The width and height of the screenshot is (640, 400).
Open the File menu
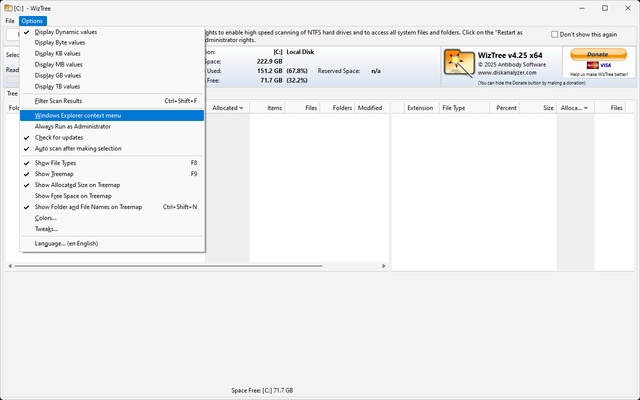tap(10, 21)
